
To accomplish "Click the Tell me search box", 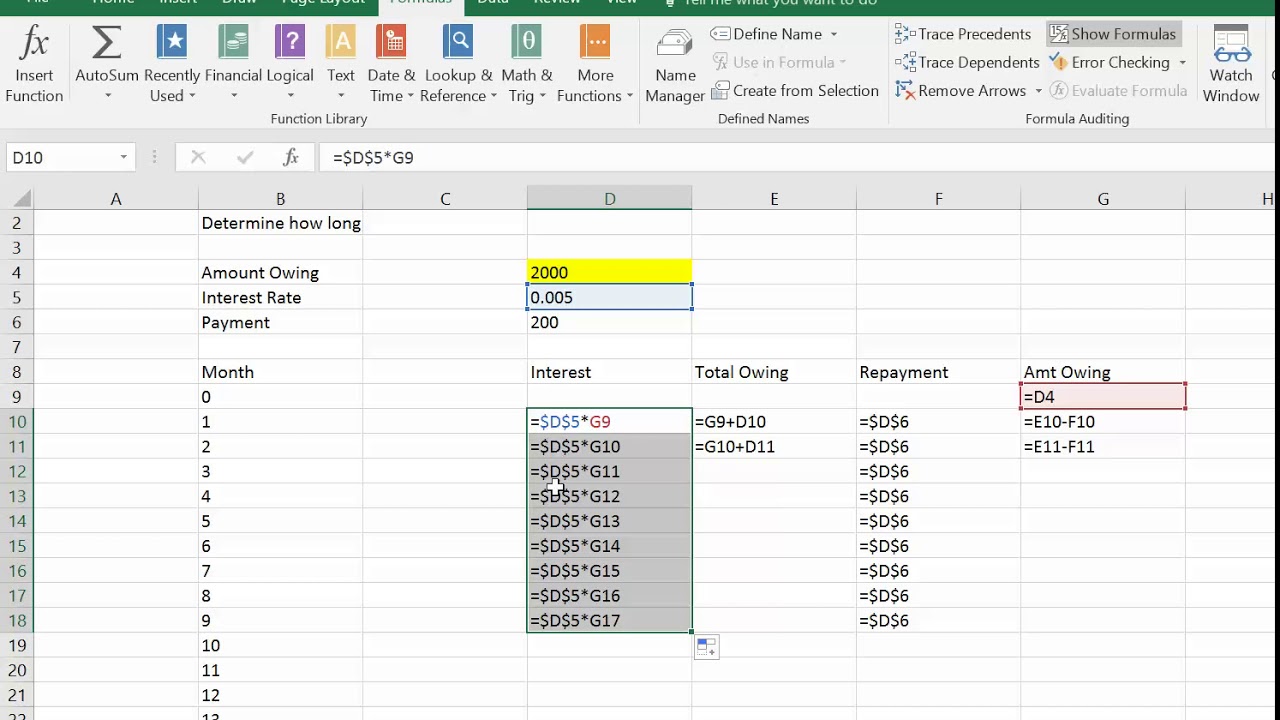I will [770, 3].
